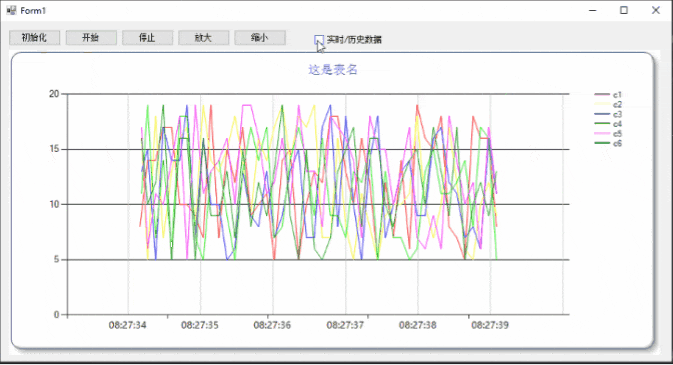Stop the chart with 停止 button

(147, 38)
